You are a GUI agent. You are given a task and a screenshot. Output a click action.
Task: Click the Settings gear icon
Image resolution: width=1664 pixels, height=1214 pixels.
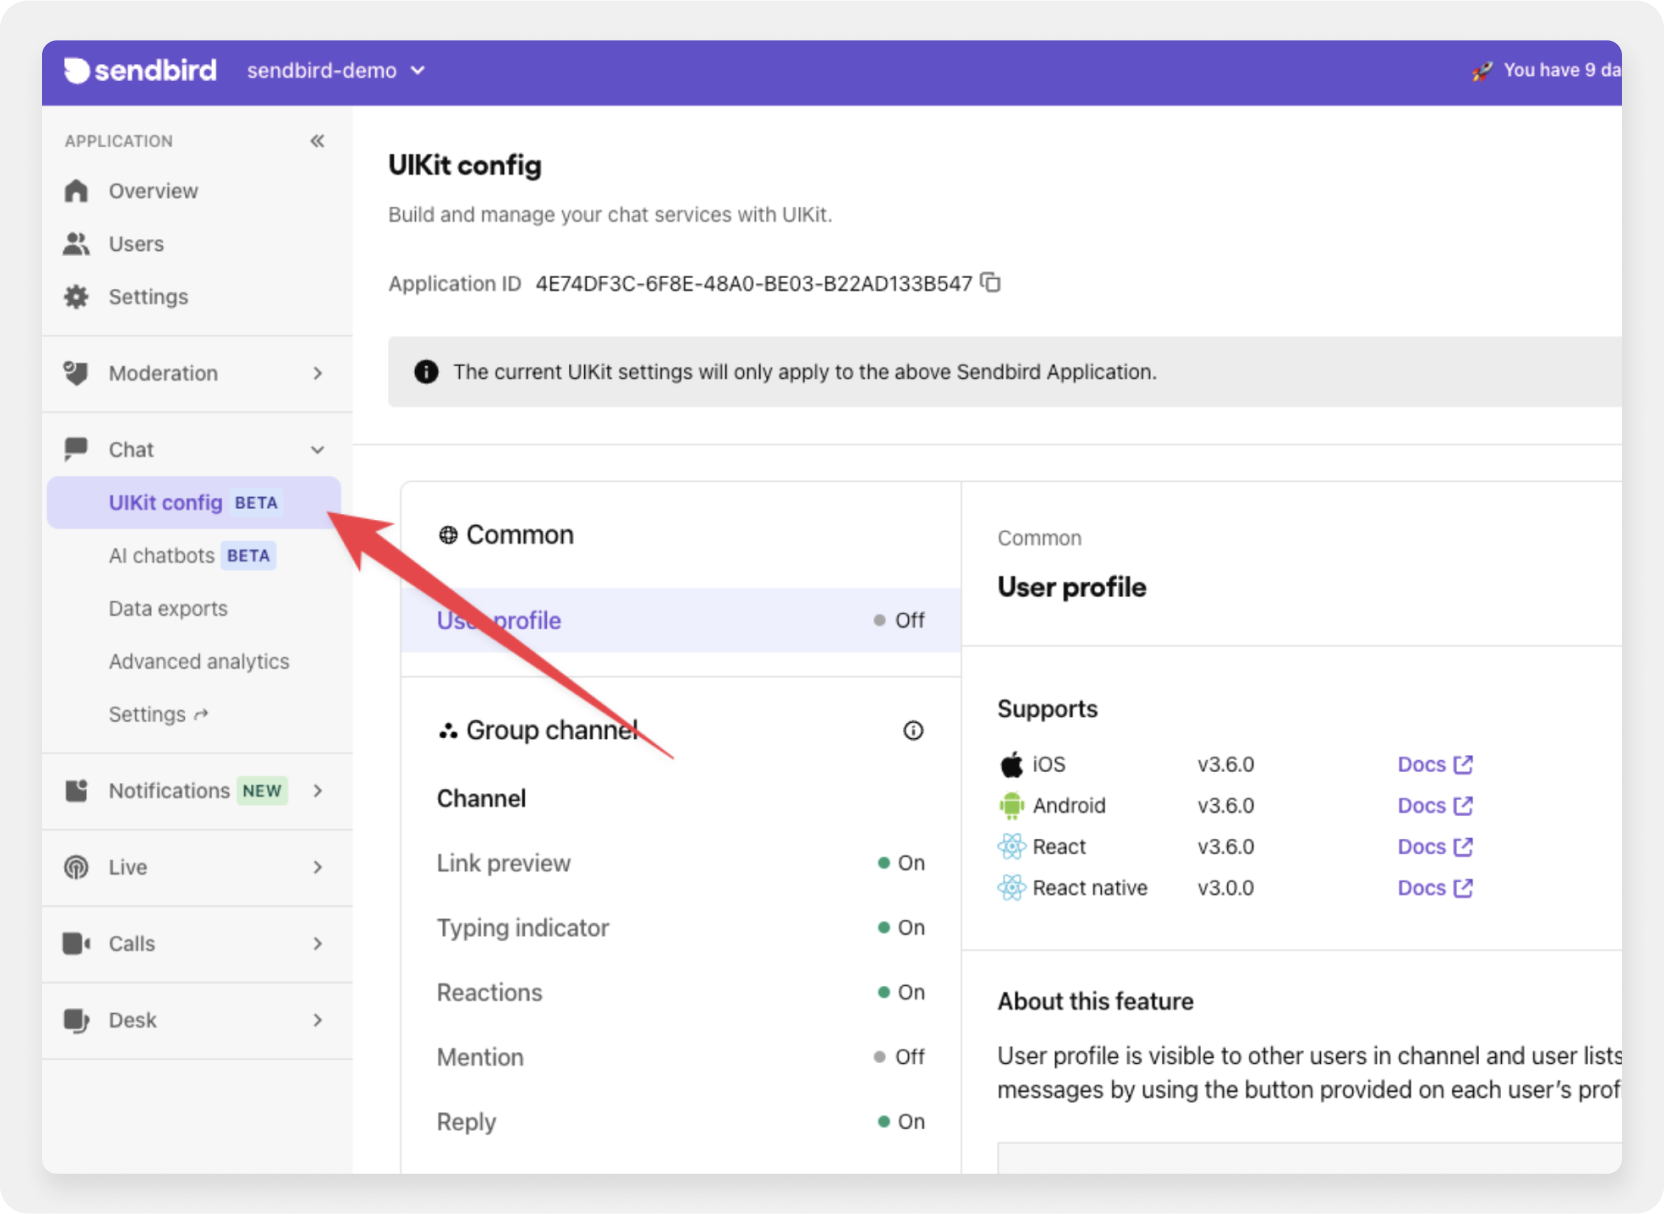pos(76,297)
